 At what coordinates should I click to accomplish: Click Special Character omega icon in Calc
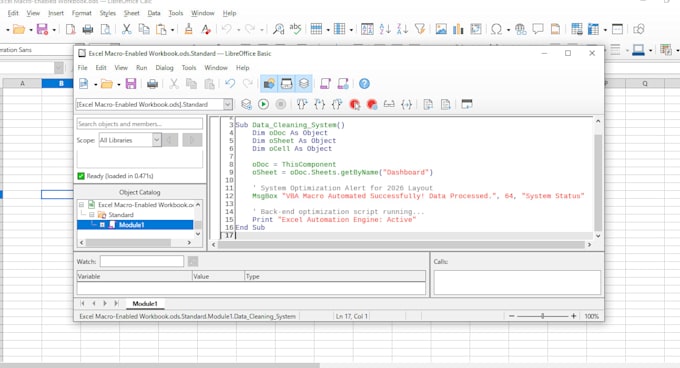[x=497, y=29]
